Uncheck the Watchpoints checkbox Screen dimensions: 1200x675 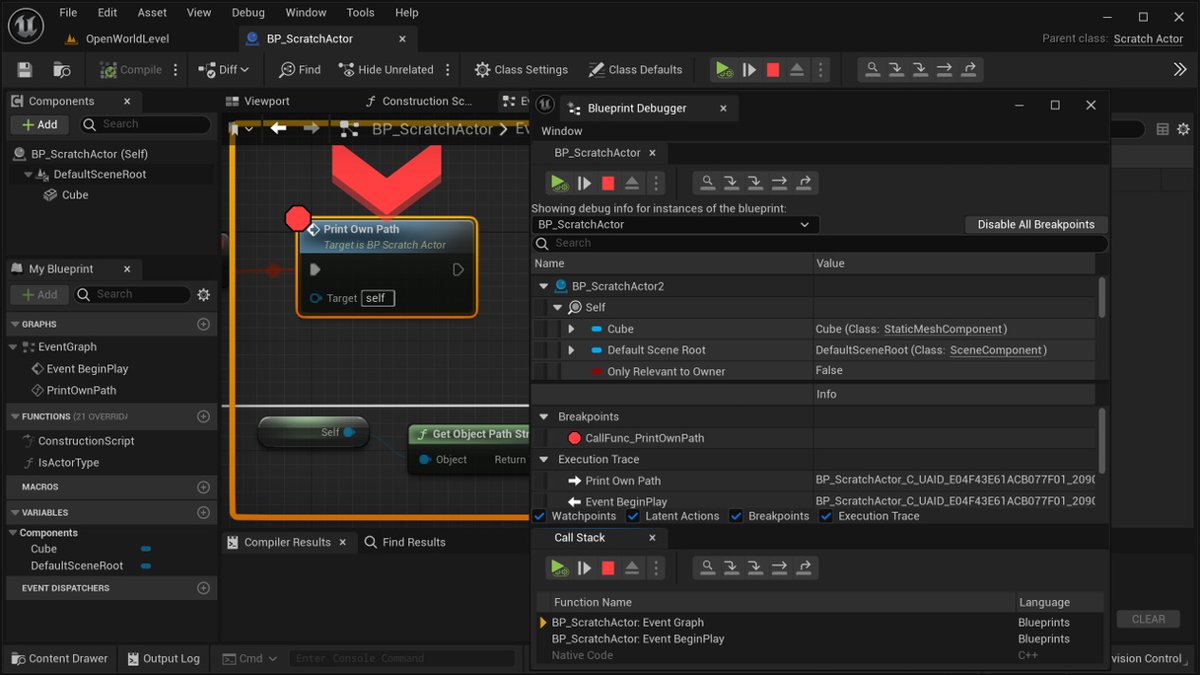click(x=540, y=516)
